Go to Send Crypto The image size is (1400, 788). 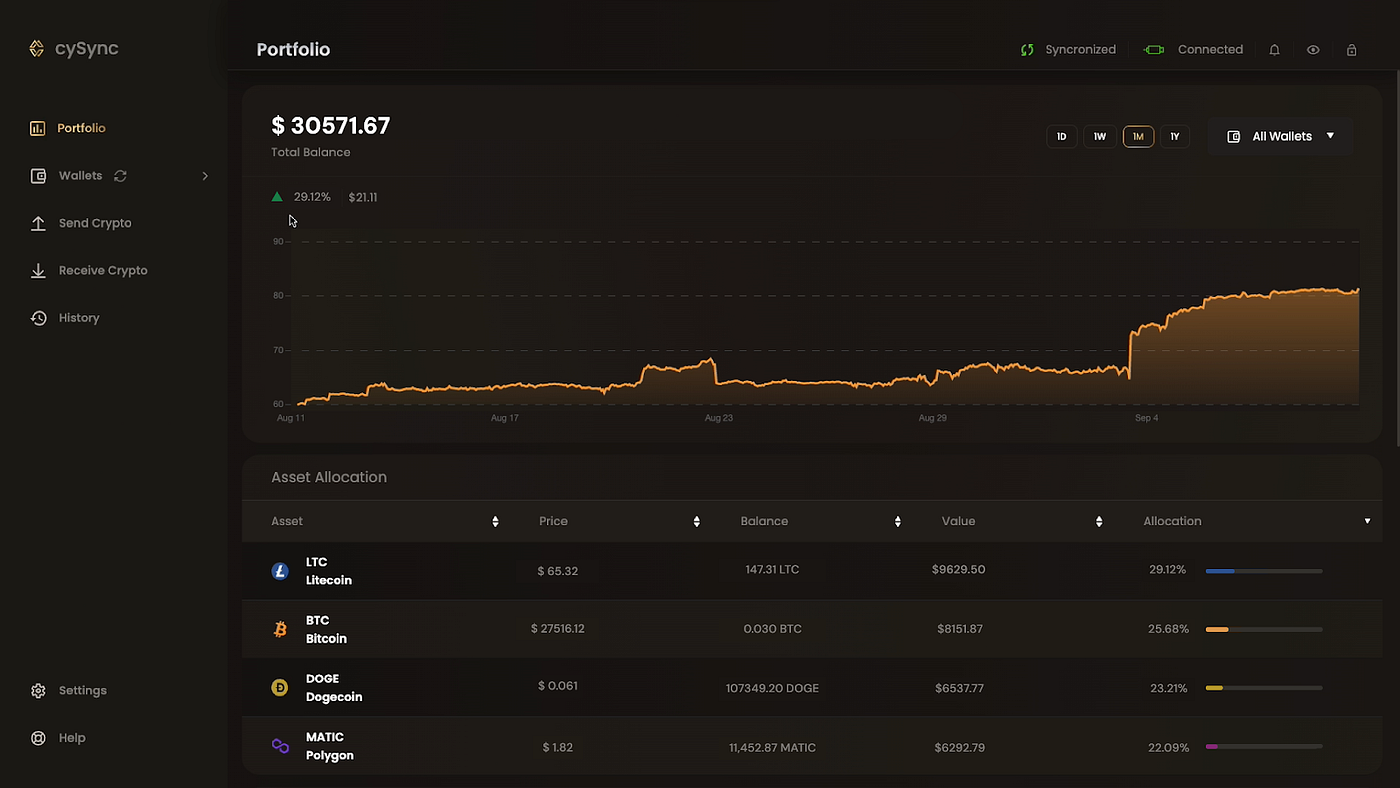[95, 223]
